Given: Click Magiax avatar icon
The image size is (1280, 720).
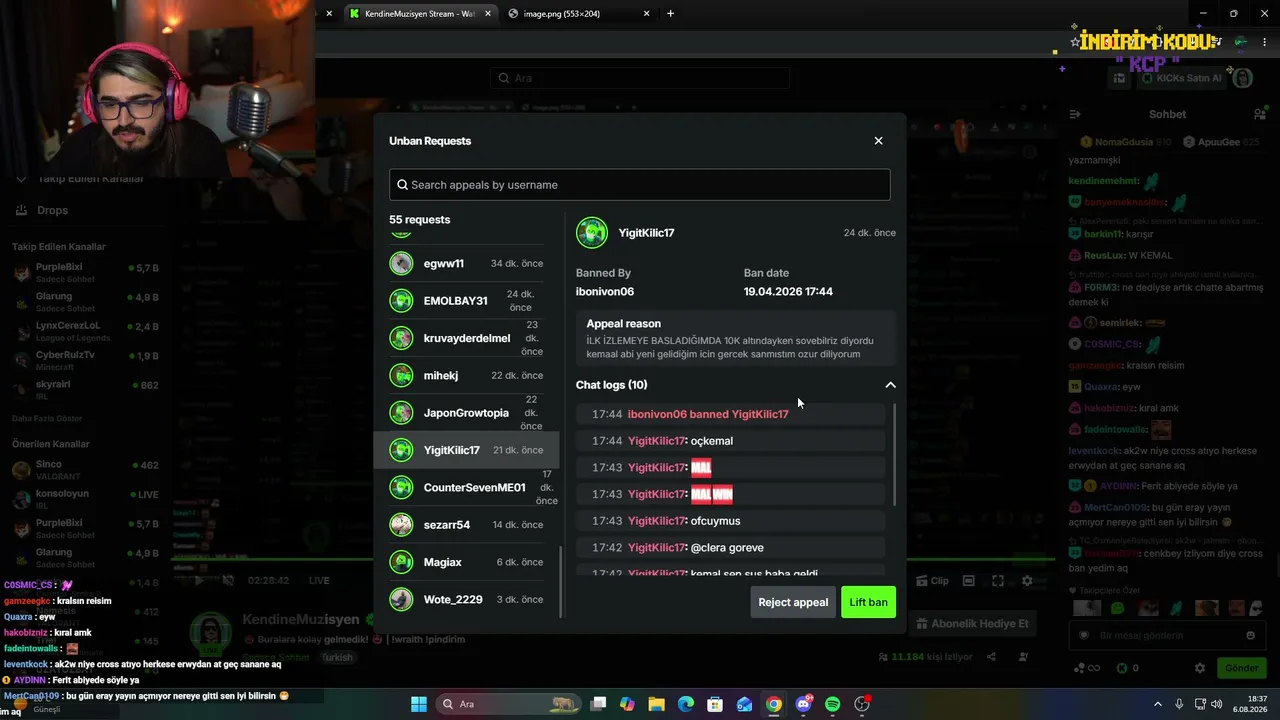Looking at the screenshot, I should tap(401, 562).
